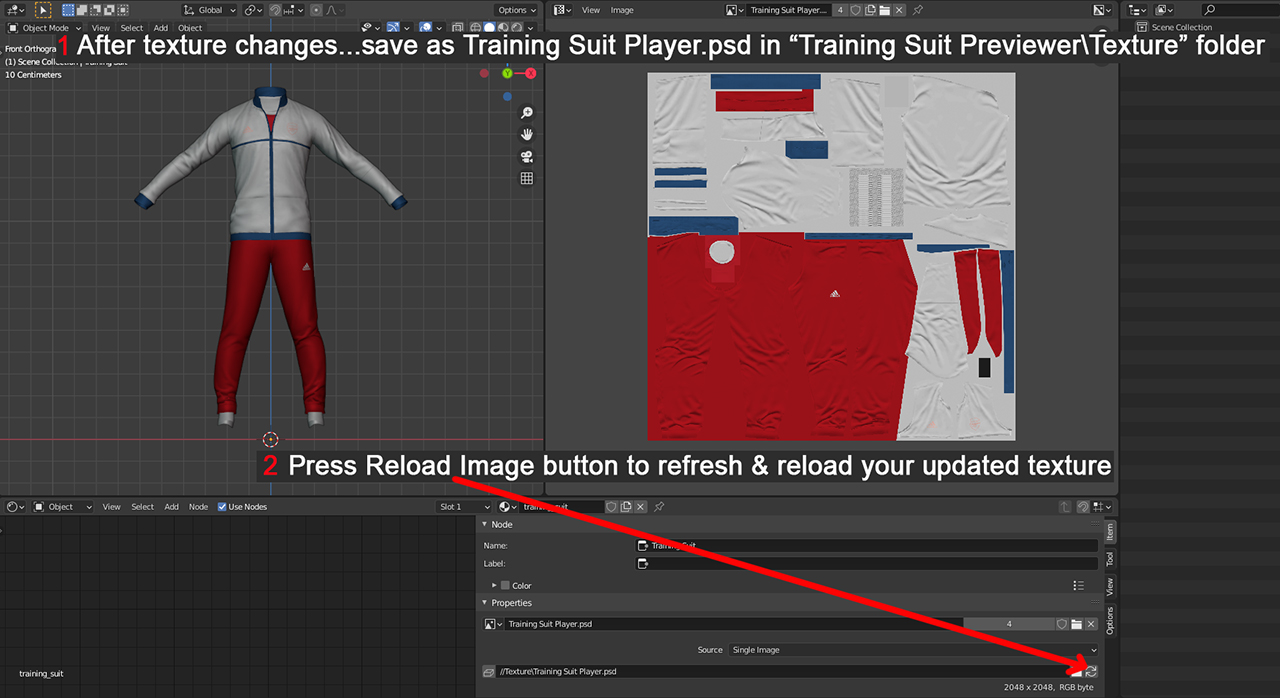The image size is (1280, 698).
Task: Click the green Y axis gizmo
Action: pos(508,73)
